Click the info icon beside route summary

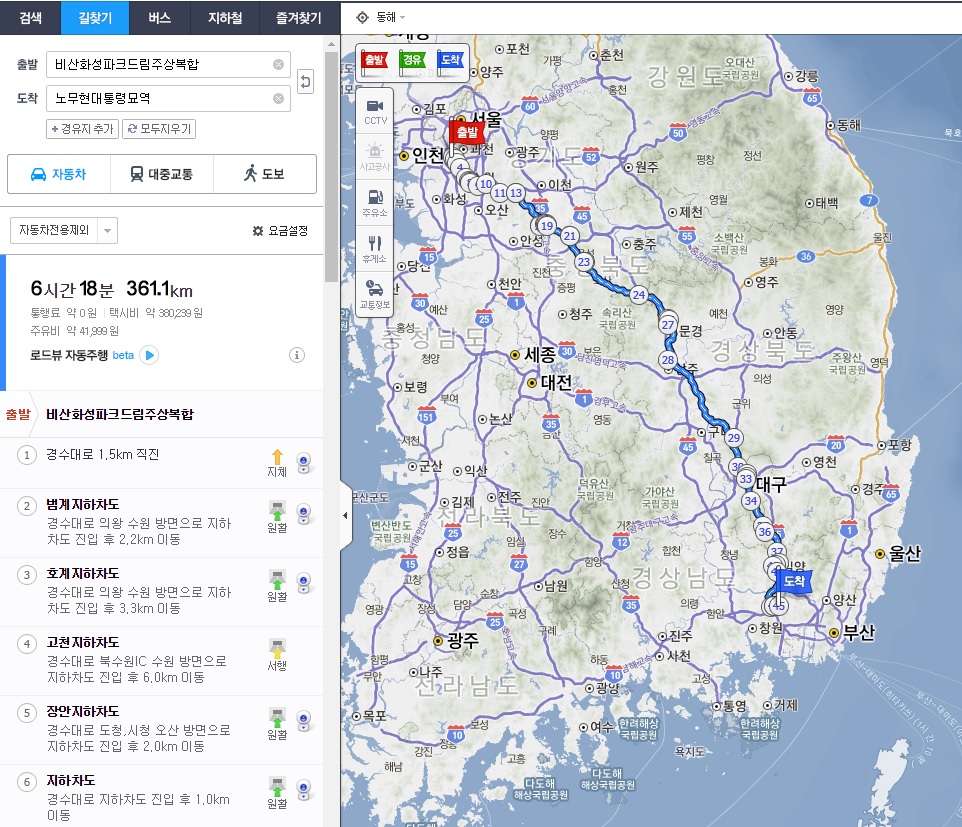(297, 355)
